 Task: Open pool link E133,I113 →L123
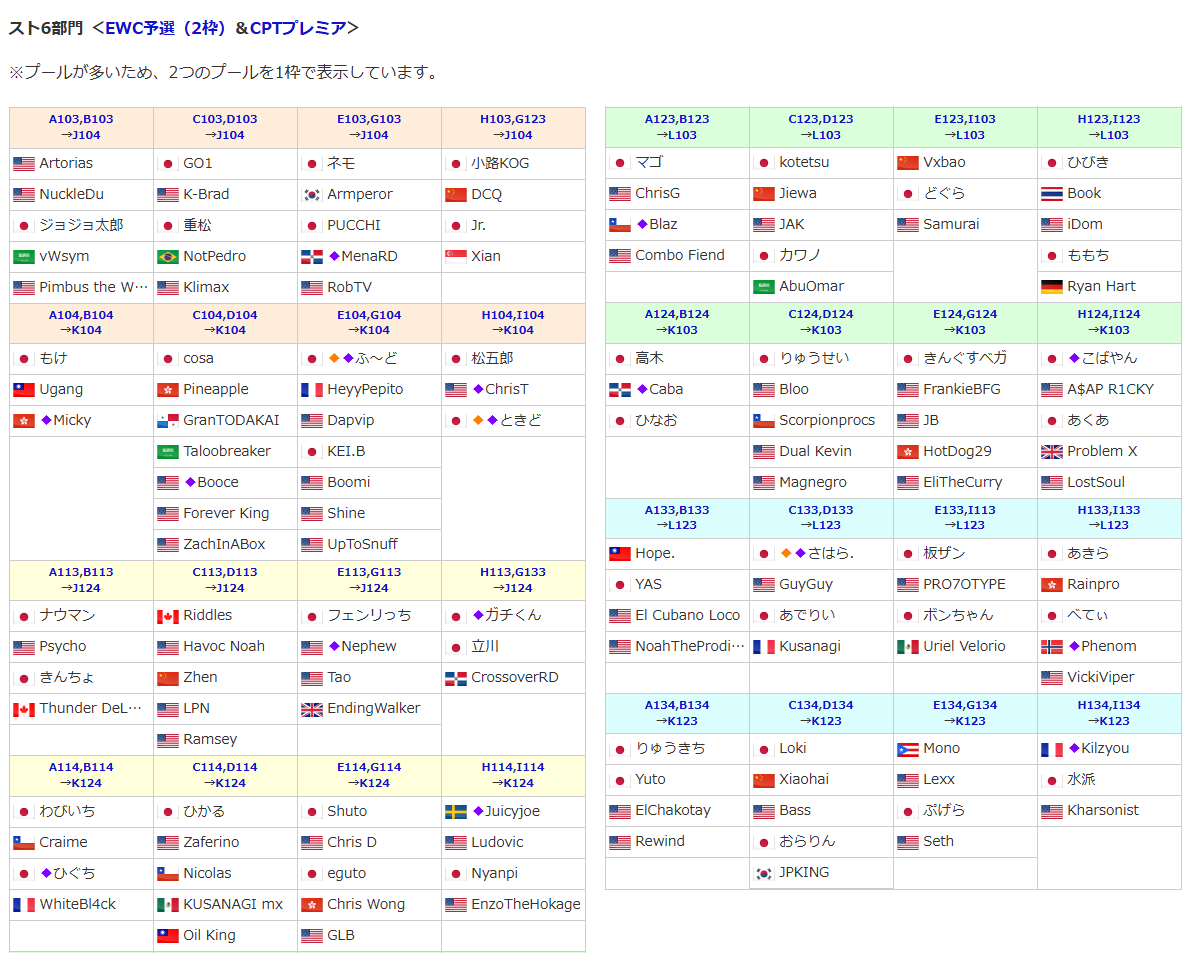[965, 518]
